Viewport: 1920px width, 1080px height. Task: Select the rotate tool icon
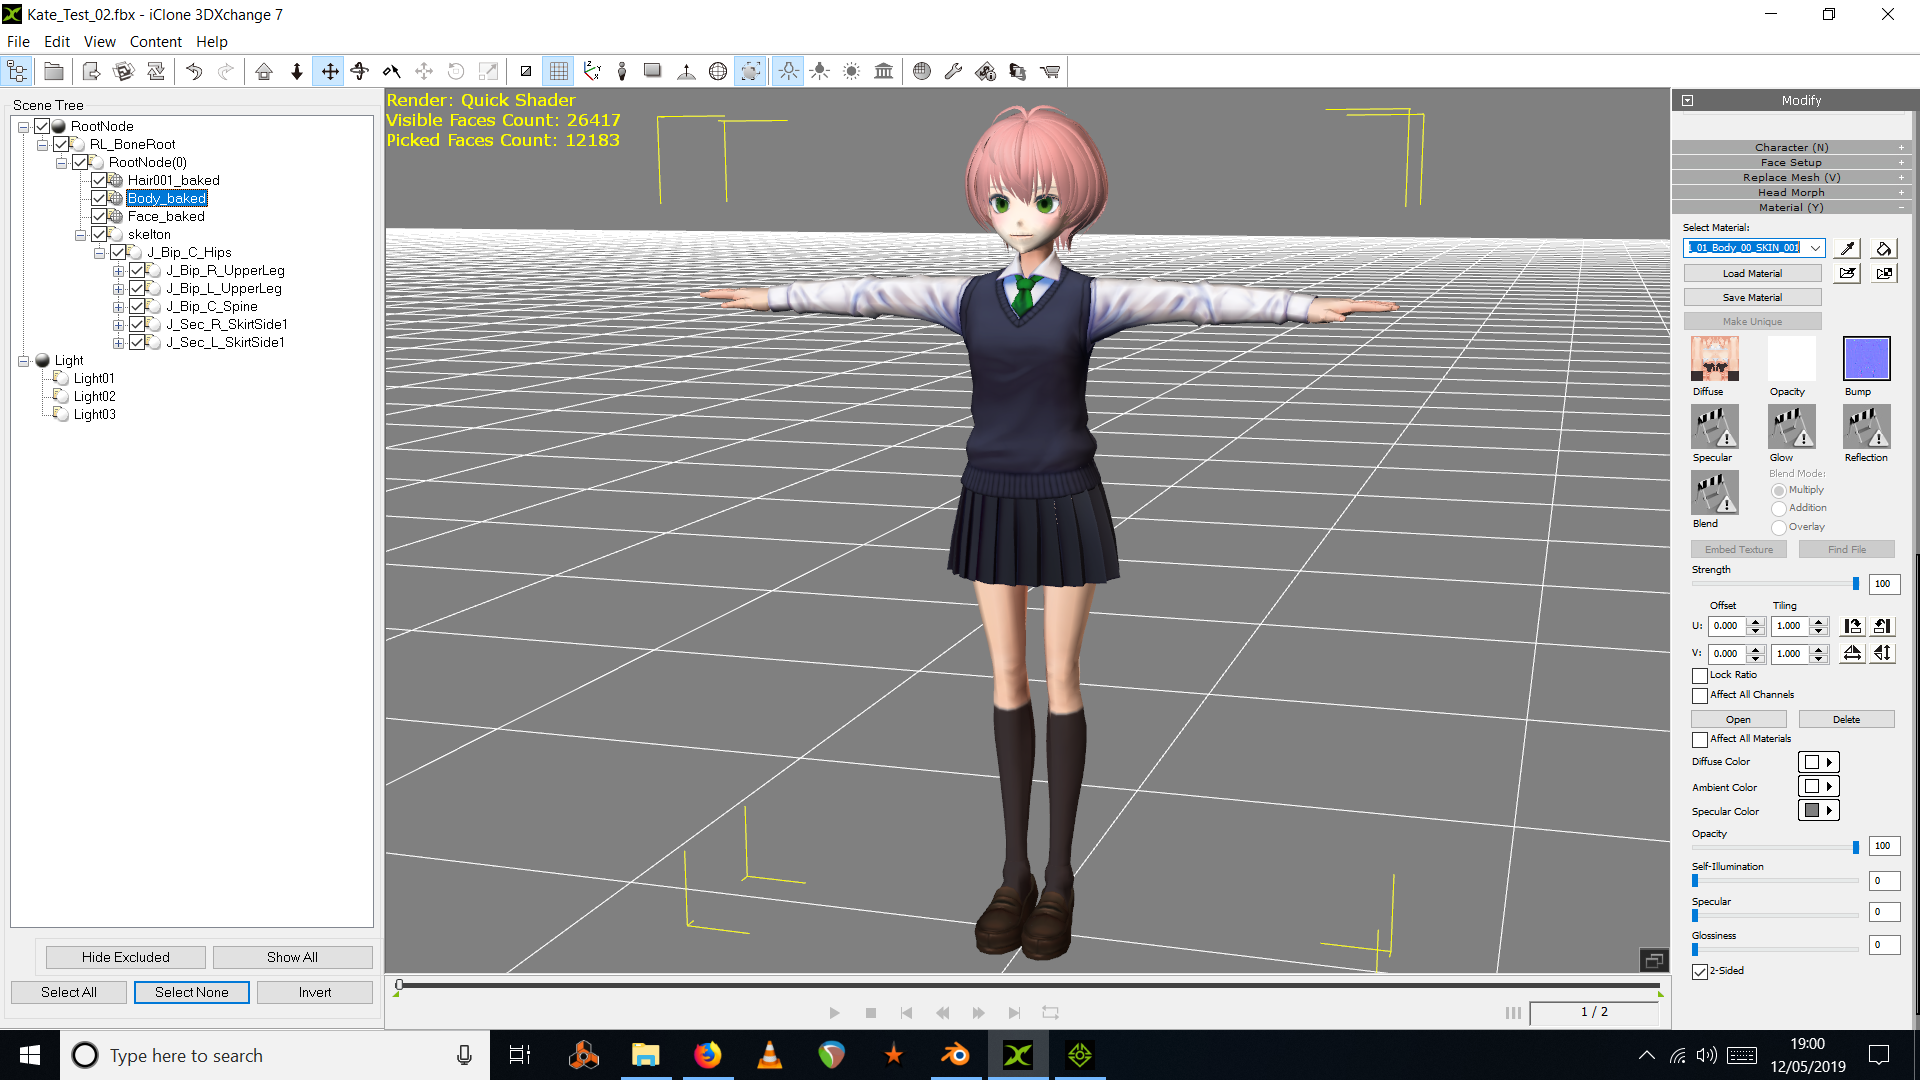[360, 71]
